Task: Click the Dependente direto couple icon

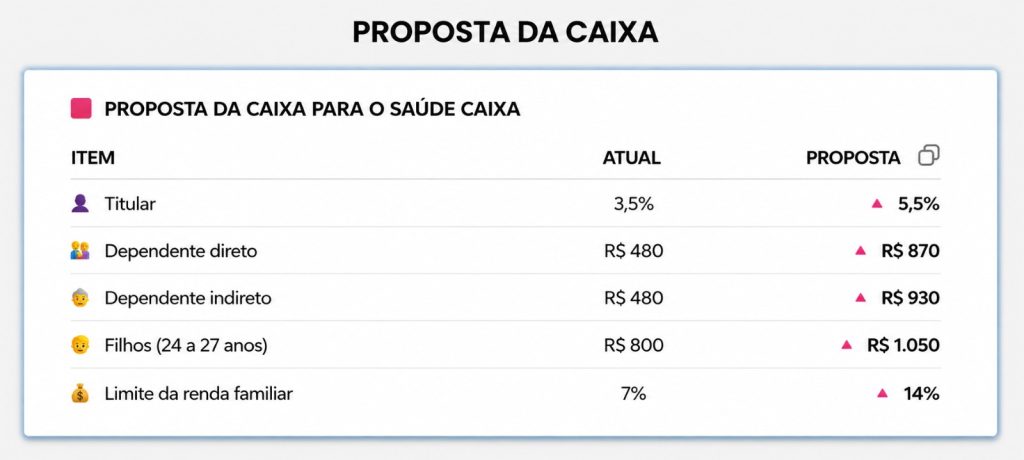Action: click(80, 251)
